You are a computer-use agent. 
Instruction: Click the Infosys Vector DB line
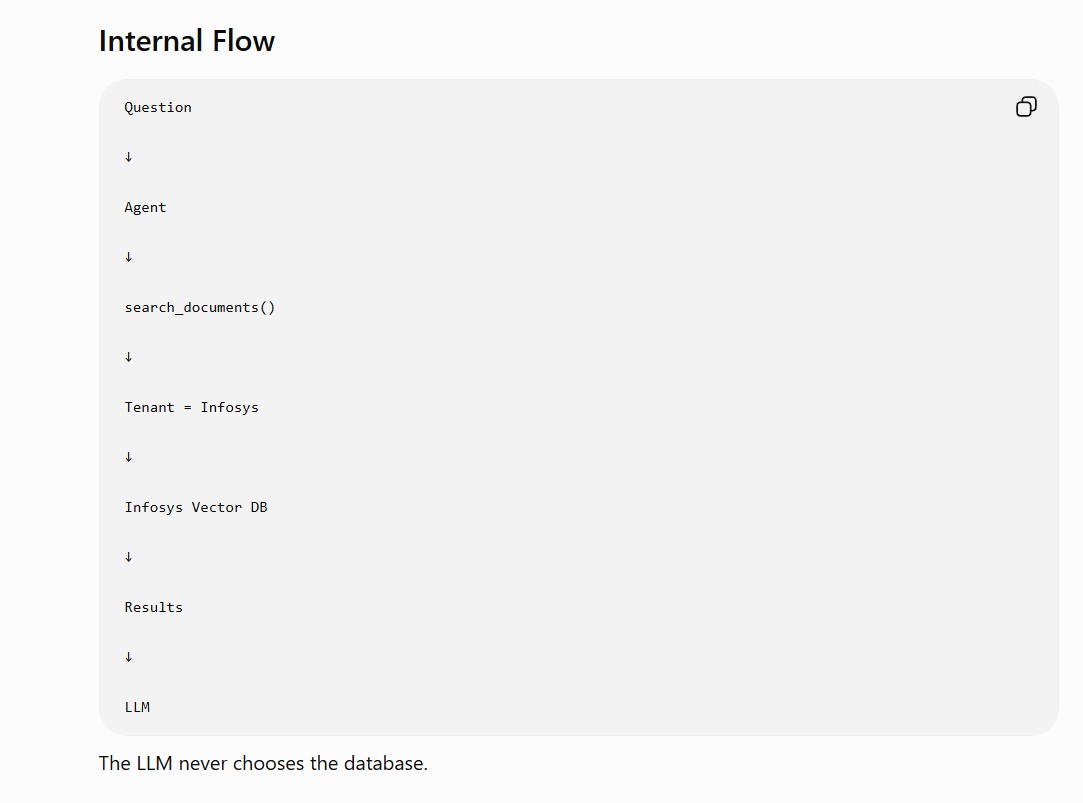tap(195, 507)
